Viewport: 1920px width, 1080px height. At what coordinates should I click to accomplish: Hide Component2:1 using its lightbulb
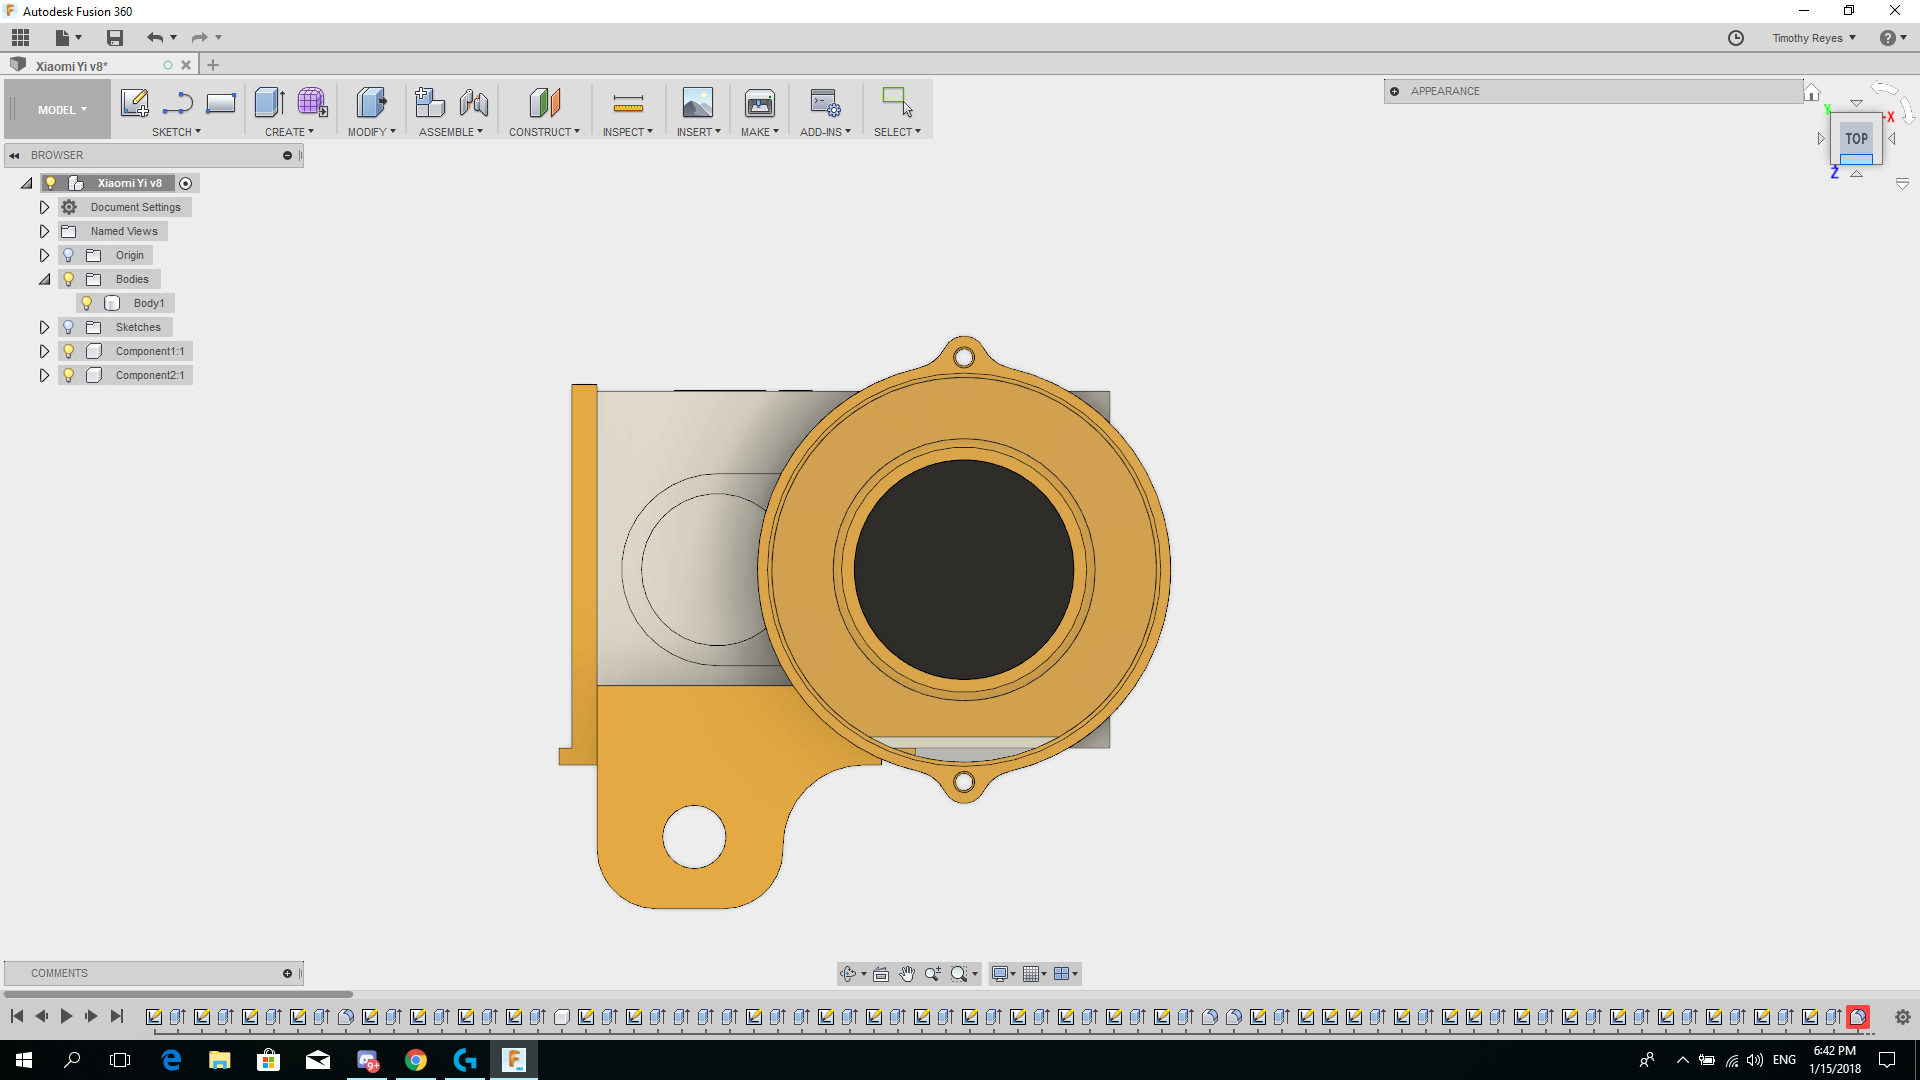coord(69,375)
